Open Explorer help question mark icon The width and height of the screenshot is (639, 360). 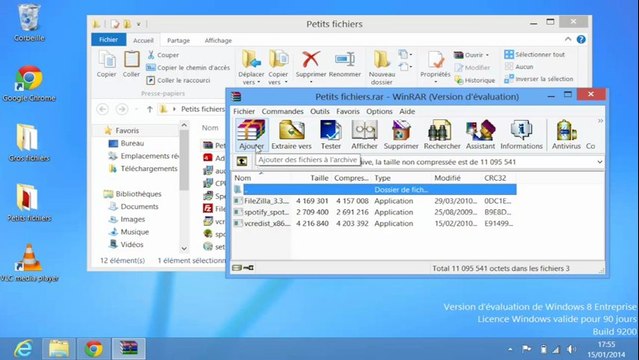point(581,39)
